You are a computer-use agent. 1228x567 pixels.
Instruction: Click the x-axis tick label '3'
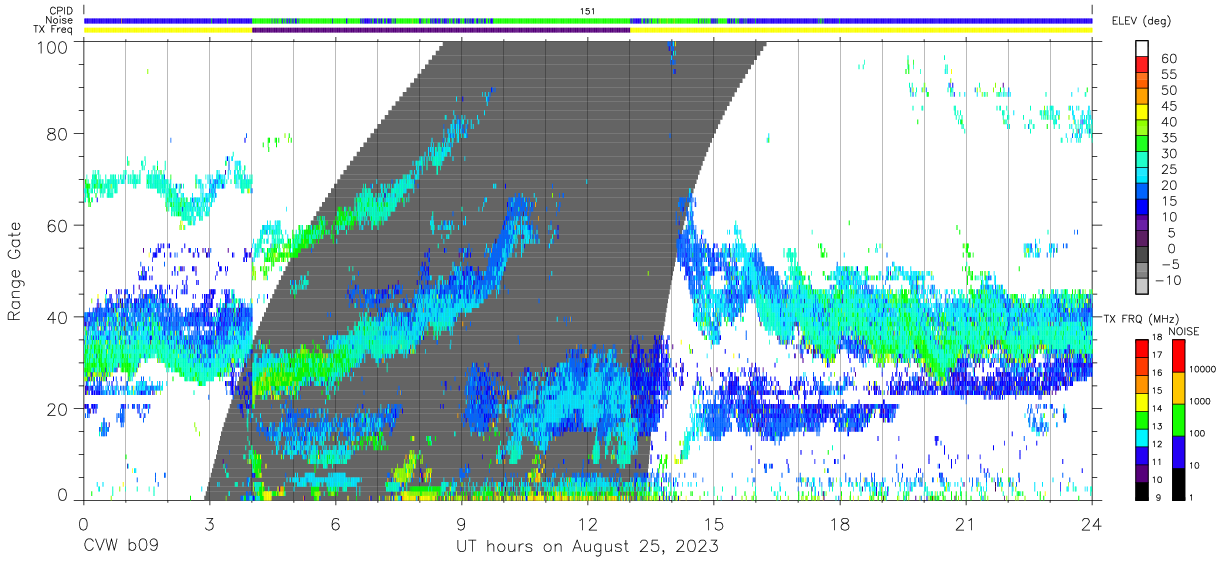tap(209, 523)
